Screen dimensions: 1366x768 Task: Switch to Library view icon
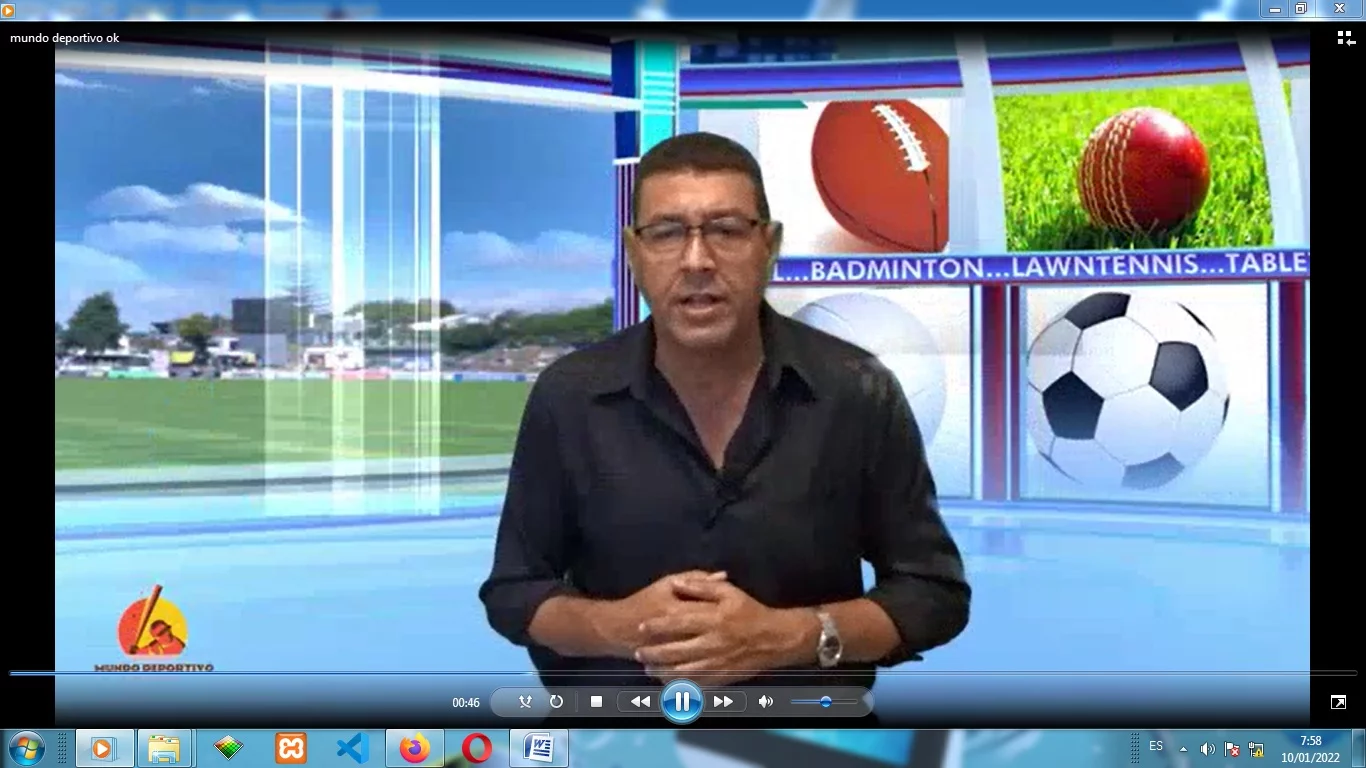[x=1346, y=38]
